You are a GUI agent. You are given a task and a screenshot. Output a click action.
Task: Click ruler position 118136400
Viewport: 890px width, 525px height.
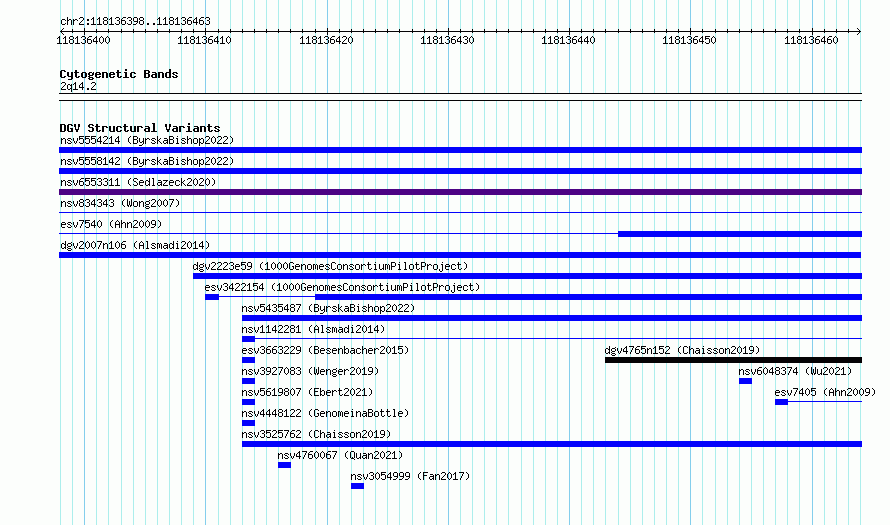click(83, 40)
